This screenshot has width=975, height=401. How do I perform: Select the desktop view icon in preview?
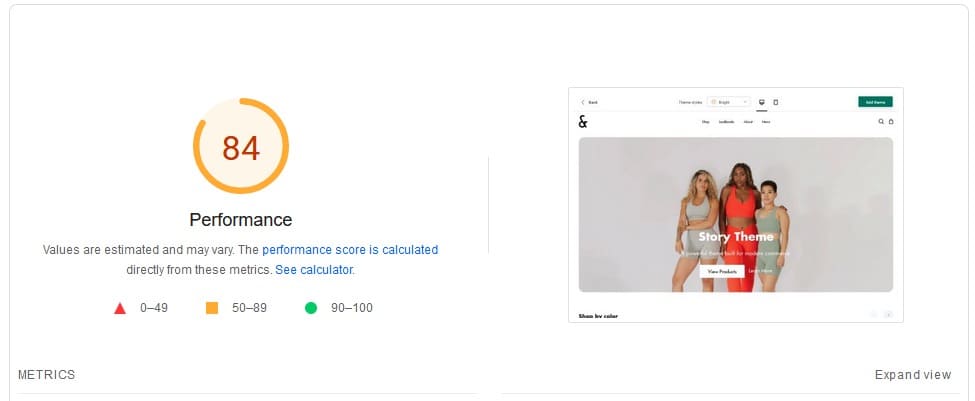click(x=762, y=102)
